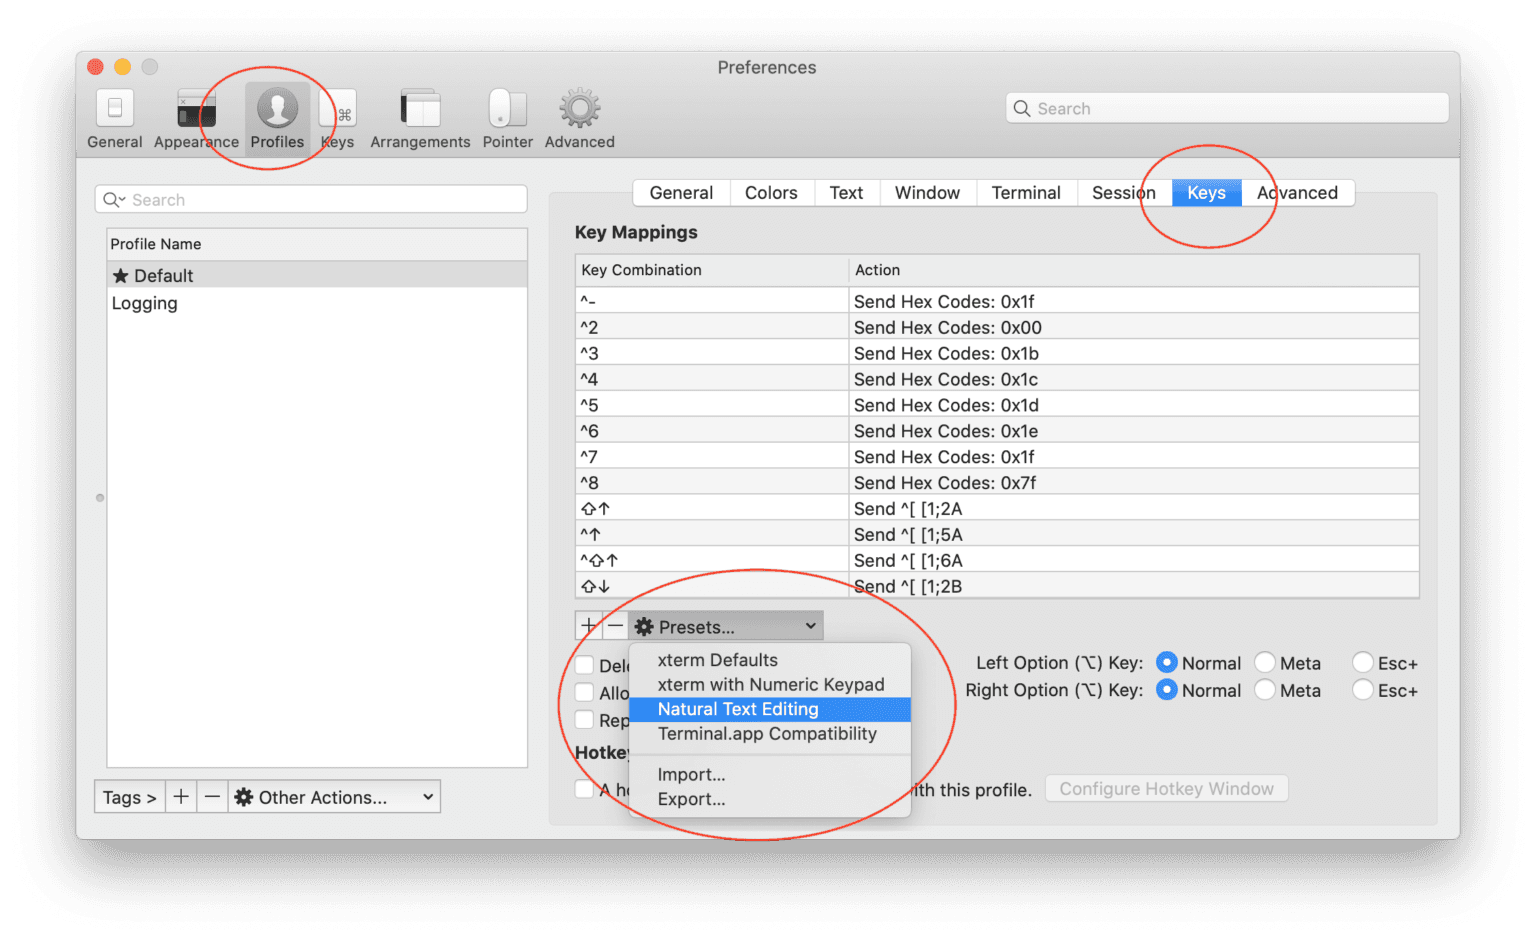Click the Configure Hotkey Window button
The height and width of the screenshot is (940, 1536).
1165,788
